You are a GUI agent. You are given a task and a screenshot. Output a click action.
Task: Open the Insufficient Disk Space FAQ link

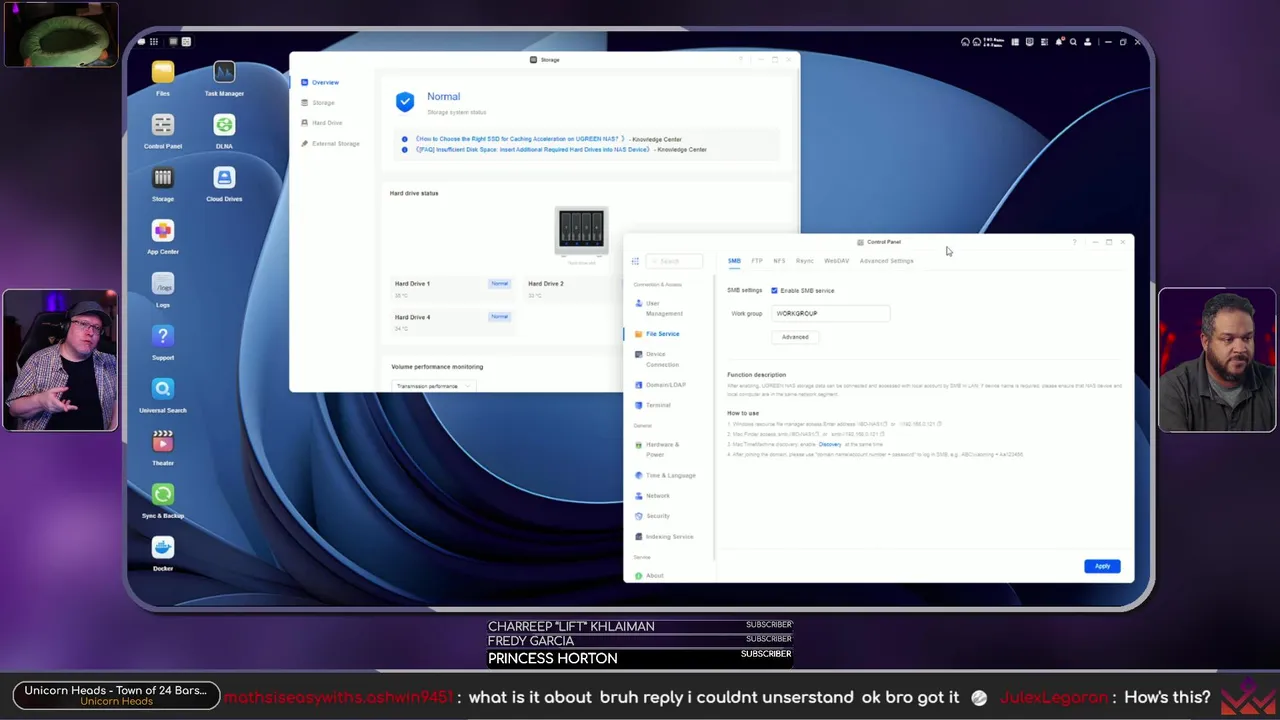(532, 150)
